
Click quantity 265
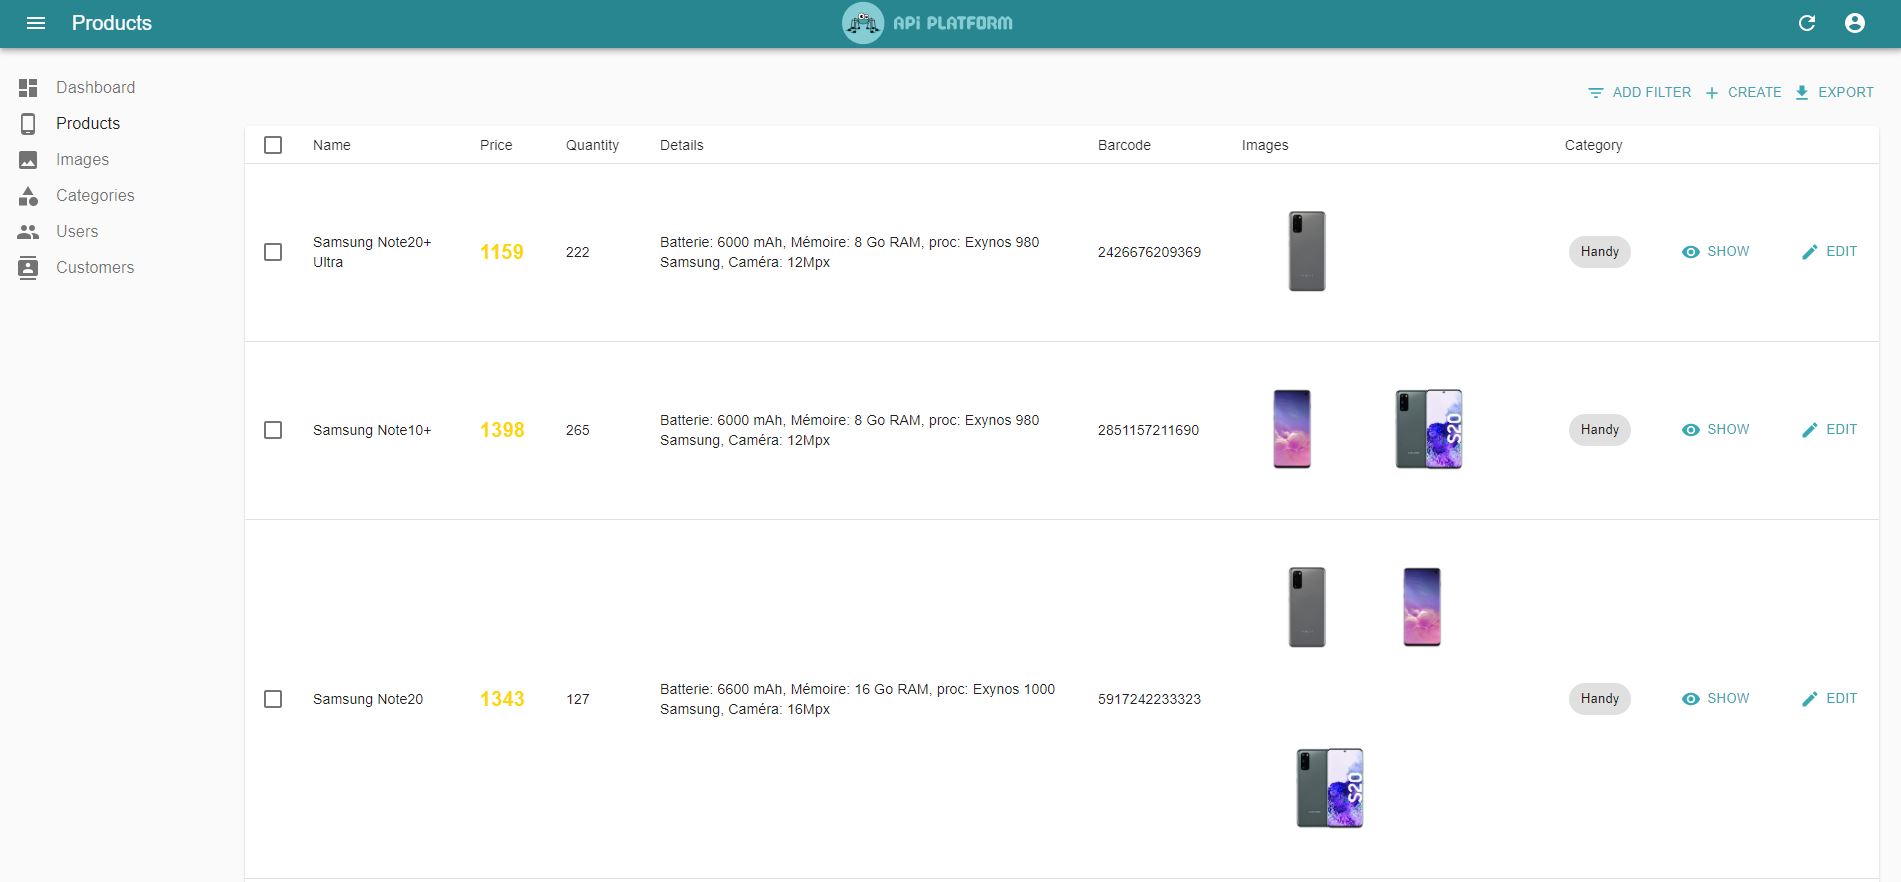(578, 430)
